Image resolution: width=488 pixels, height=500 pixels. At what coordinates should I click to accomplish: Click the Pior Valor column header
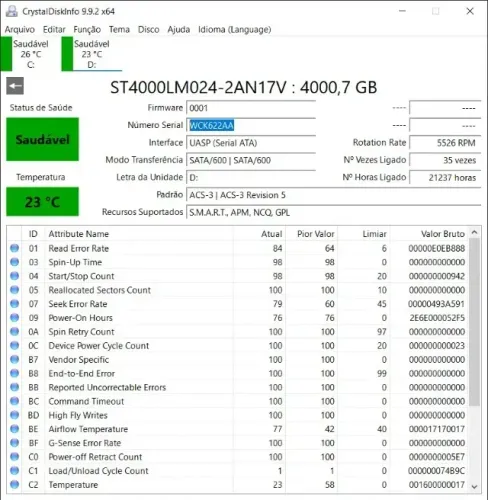click(312, 234)
